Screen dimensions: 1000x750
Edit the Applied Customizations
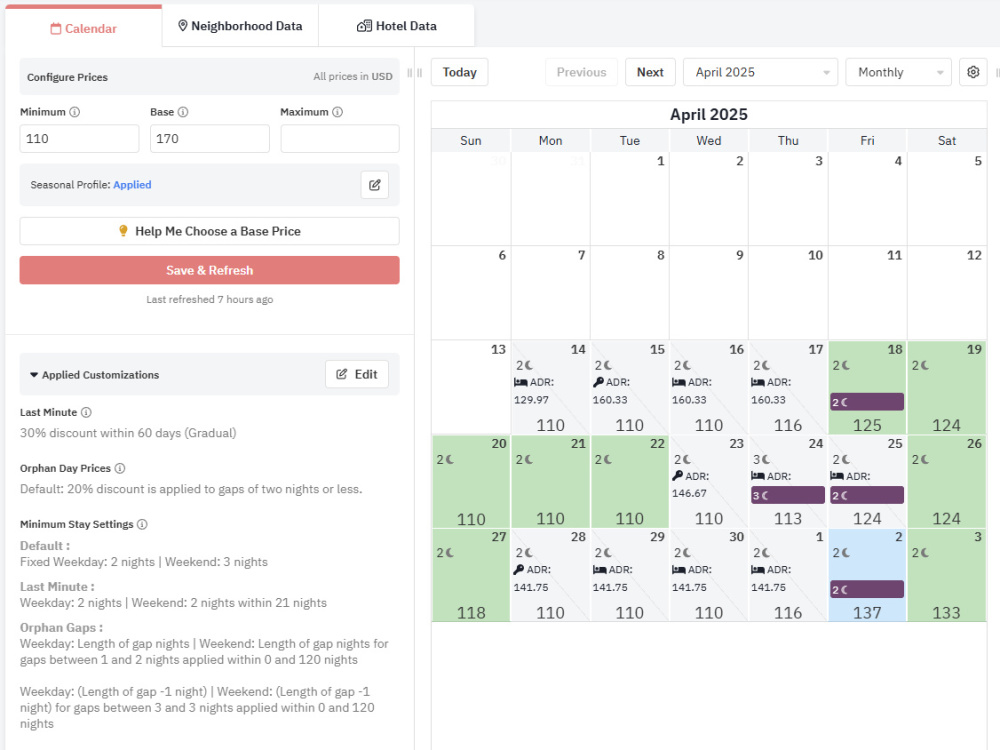coord(357,374)
